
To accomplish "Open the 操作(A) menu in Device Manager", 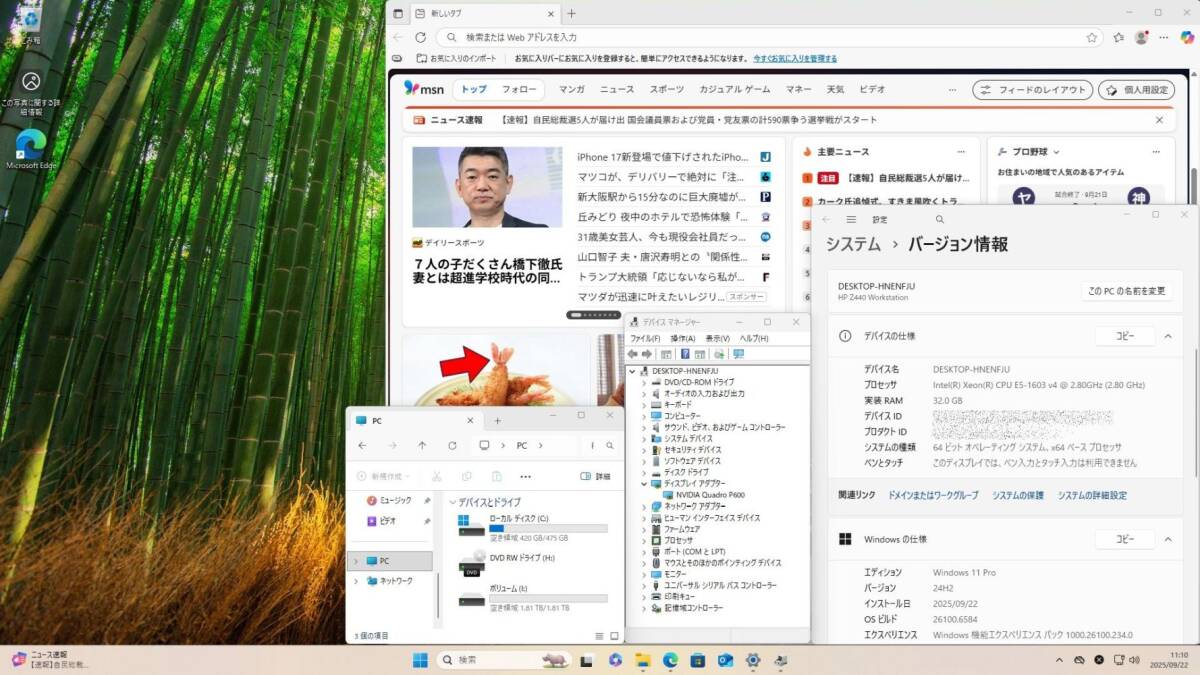I will (682, 339).
